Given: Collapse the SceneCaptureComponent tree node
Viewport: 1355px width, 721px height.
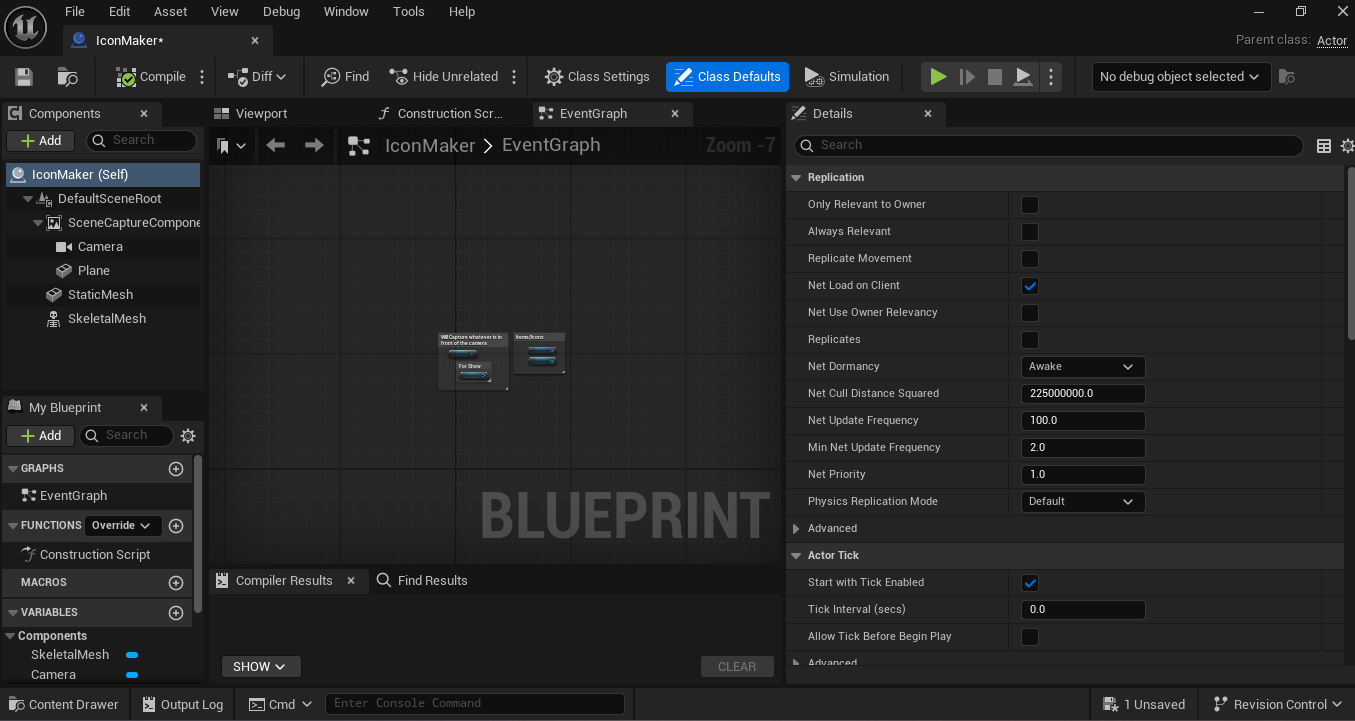Looking at the screenshot, I should click(x=38, y=223).
